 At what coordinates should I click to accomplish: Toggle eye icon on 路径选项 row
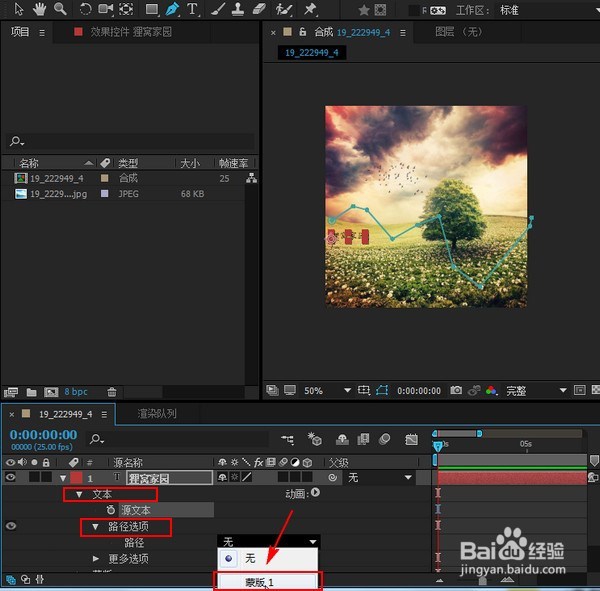(11, 526)
